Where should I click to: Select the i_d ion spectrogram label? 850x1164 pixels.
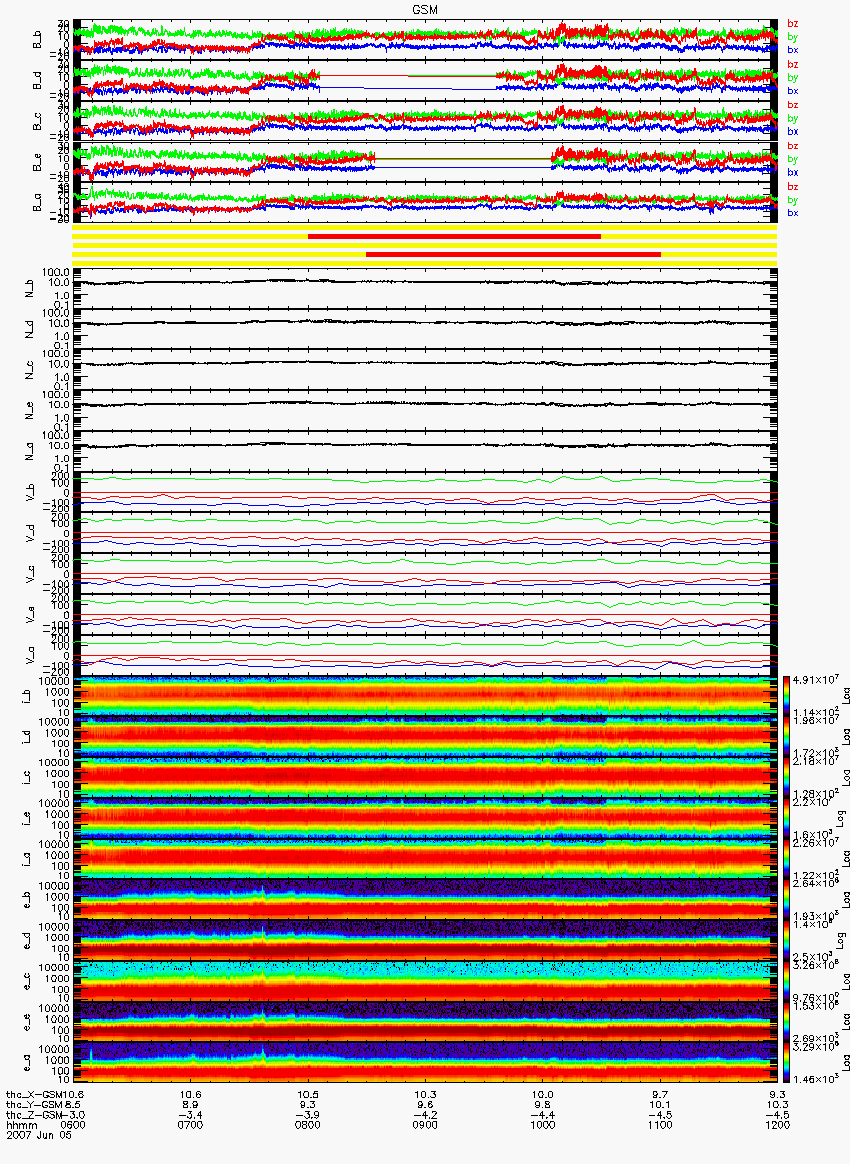[x=27, y=738]
